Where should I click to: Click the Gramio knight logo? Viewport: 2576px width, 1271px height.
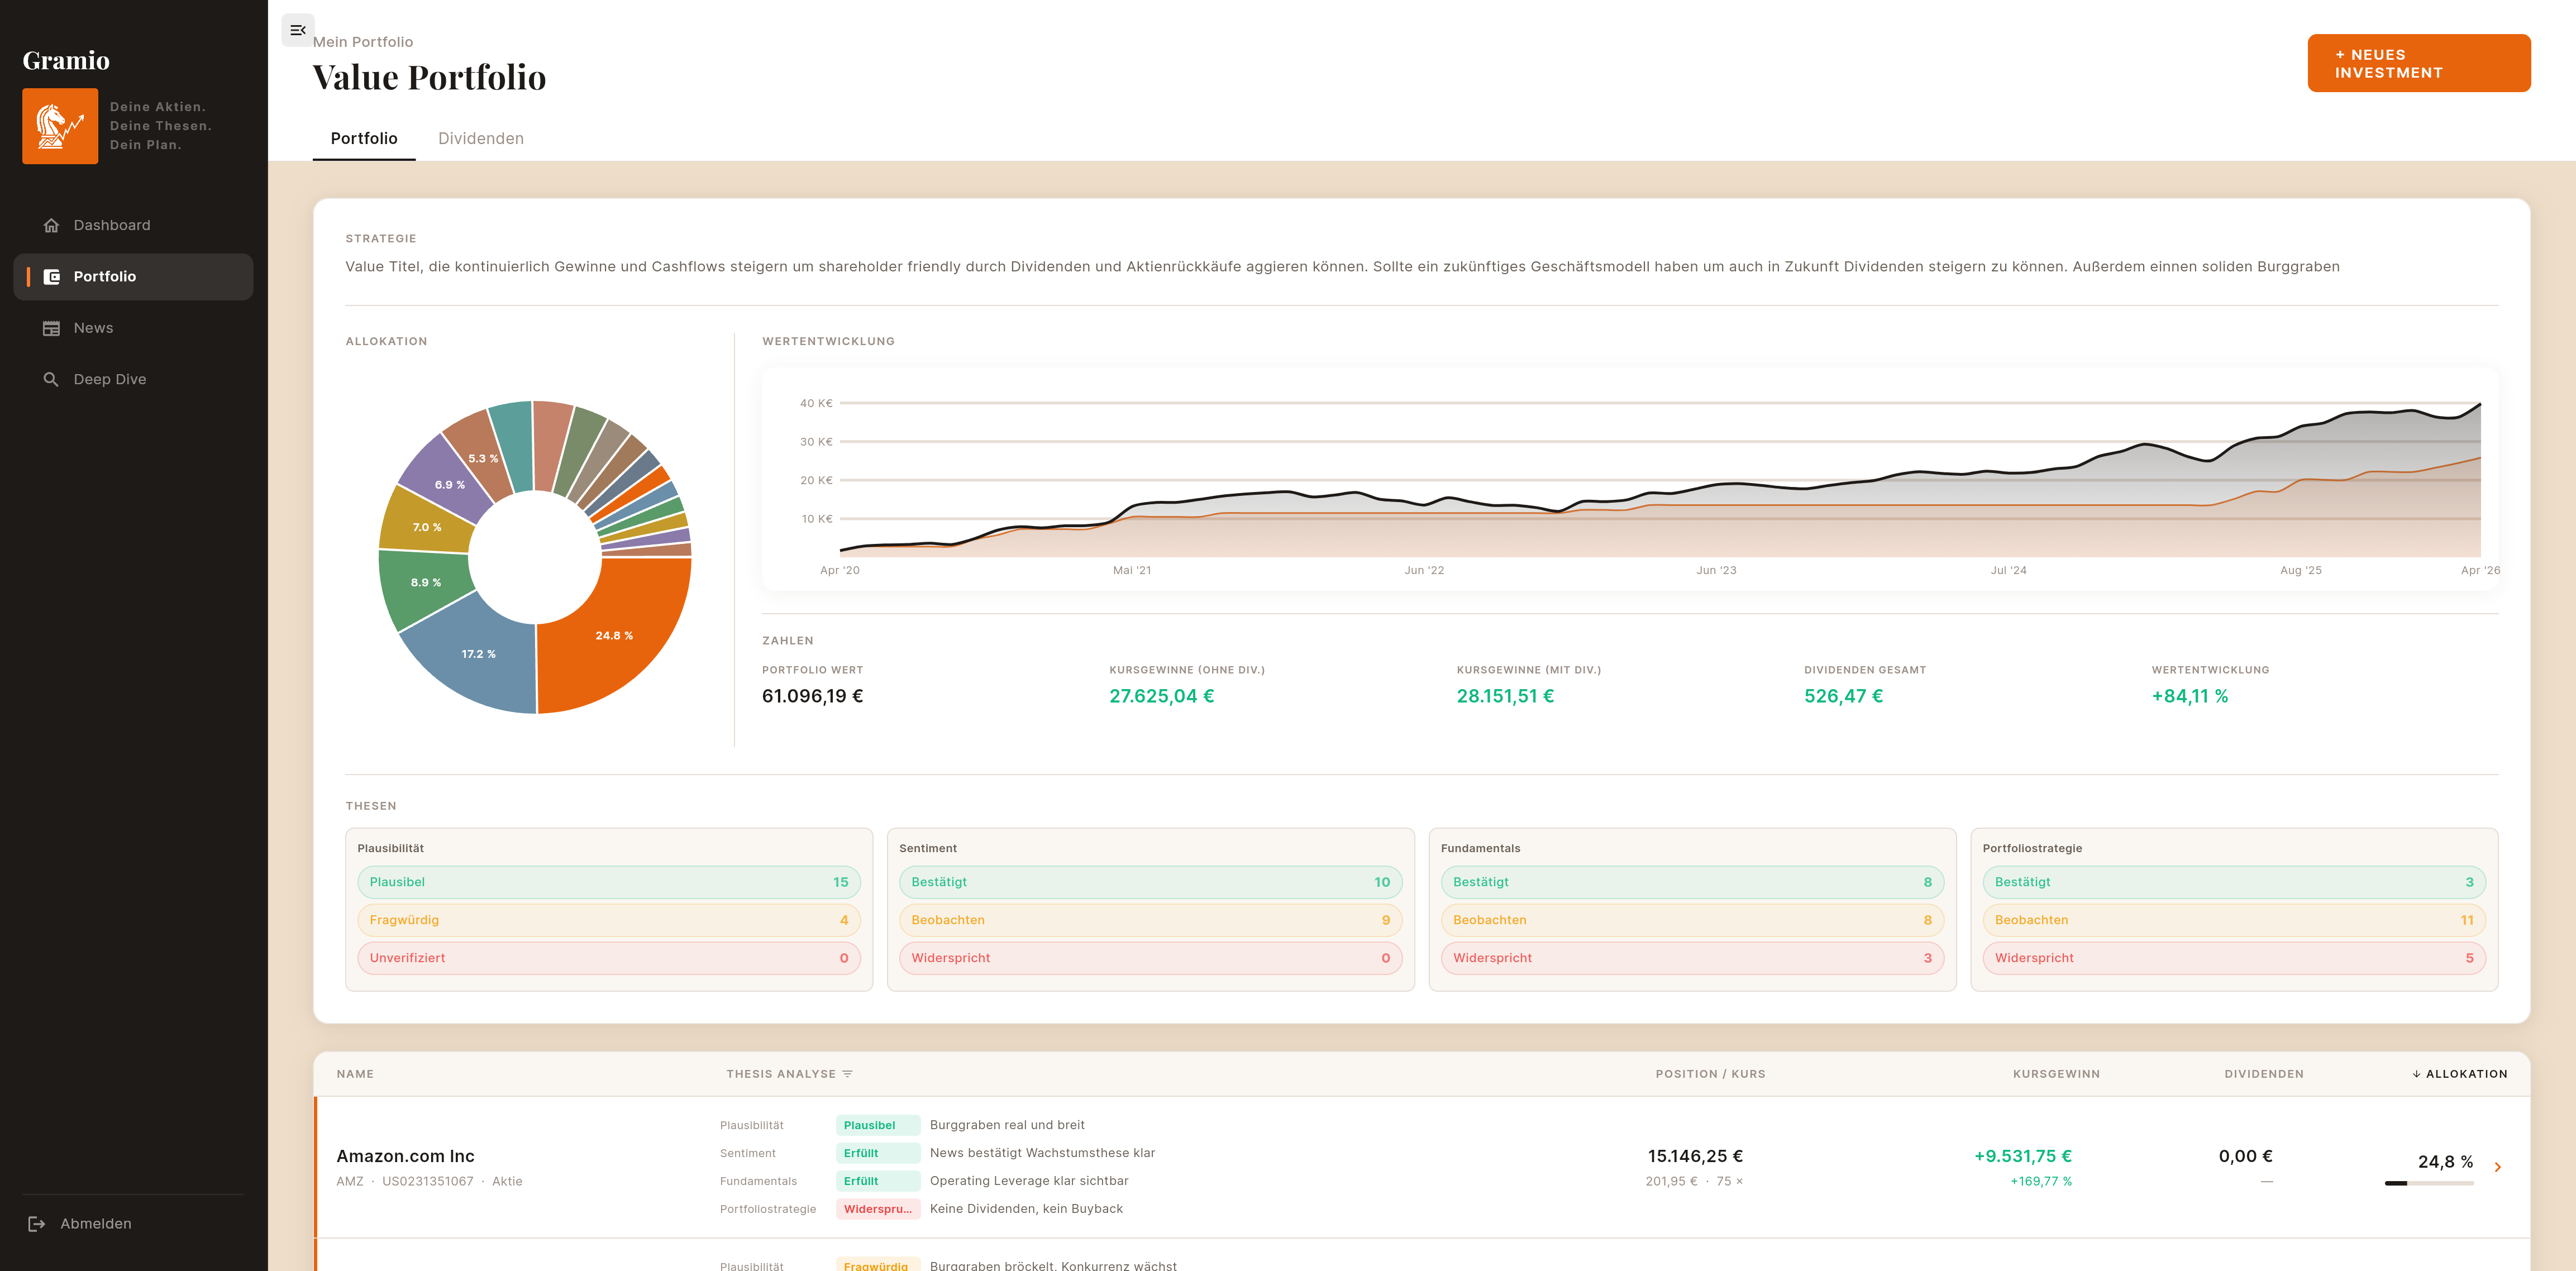pyautogui.click(x=60, y=126)
